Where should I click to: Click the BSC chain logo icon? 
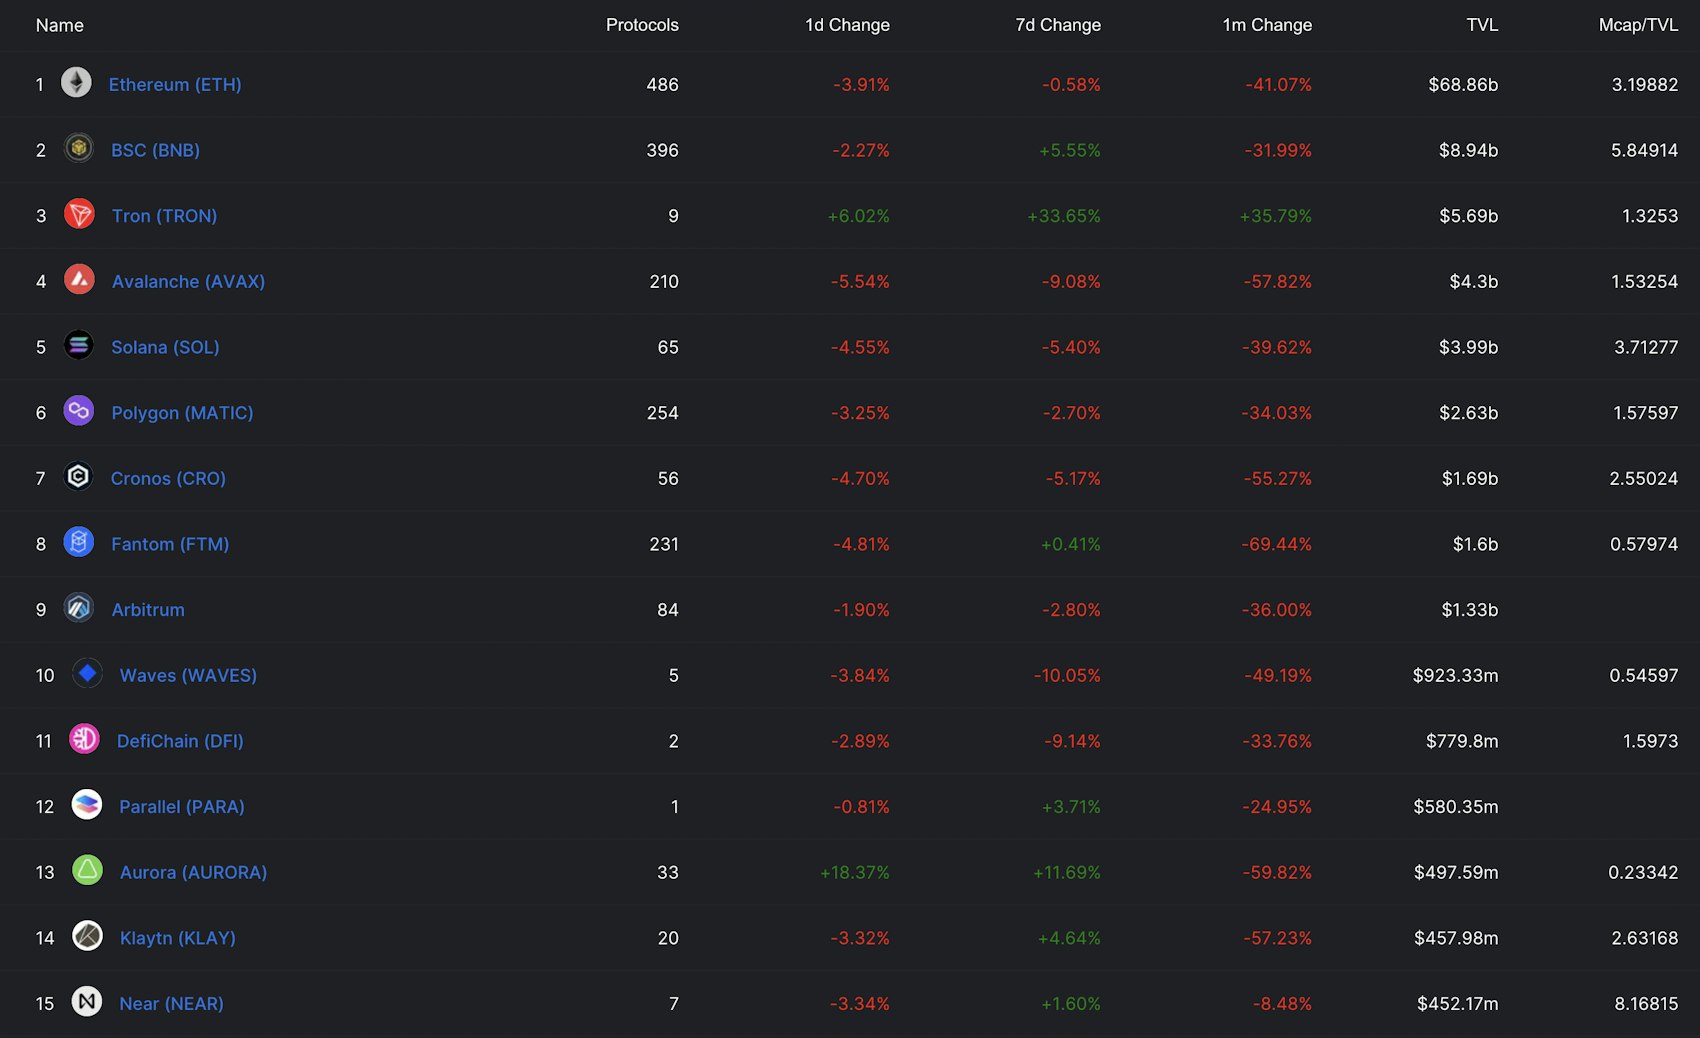click(x=78, y=149)
